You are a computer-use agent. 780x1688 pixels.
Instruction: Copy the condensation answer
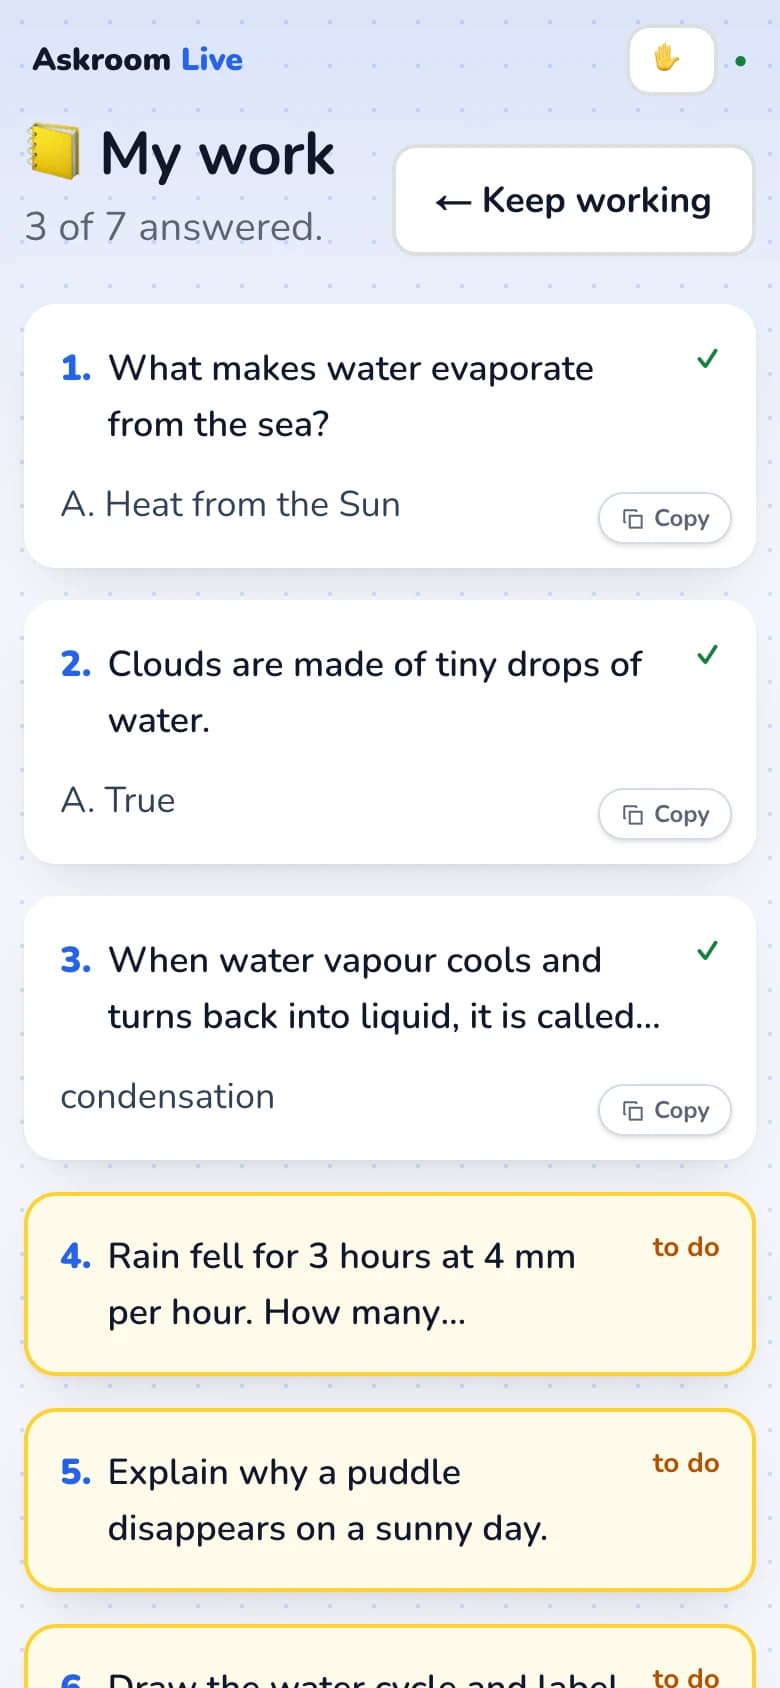point(665,1110)
